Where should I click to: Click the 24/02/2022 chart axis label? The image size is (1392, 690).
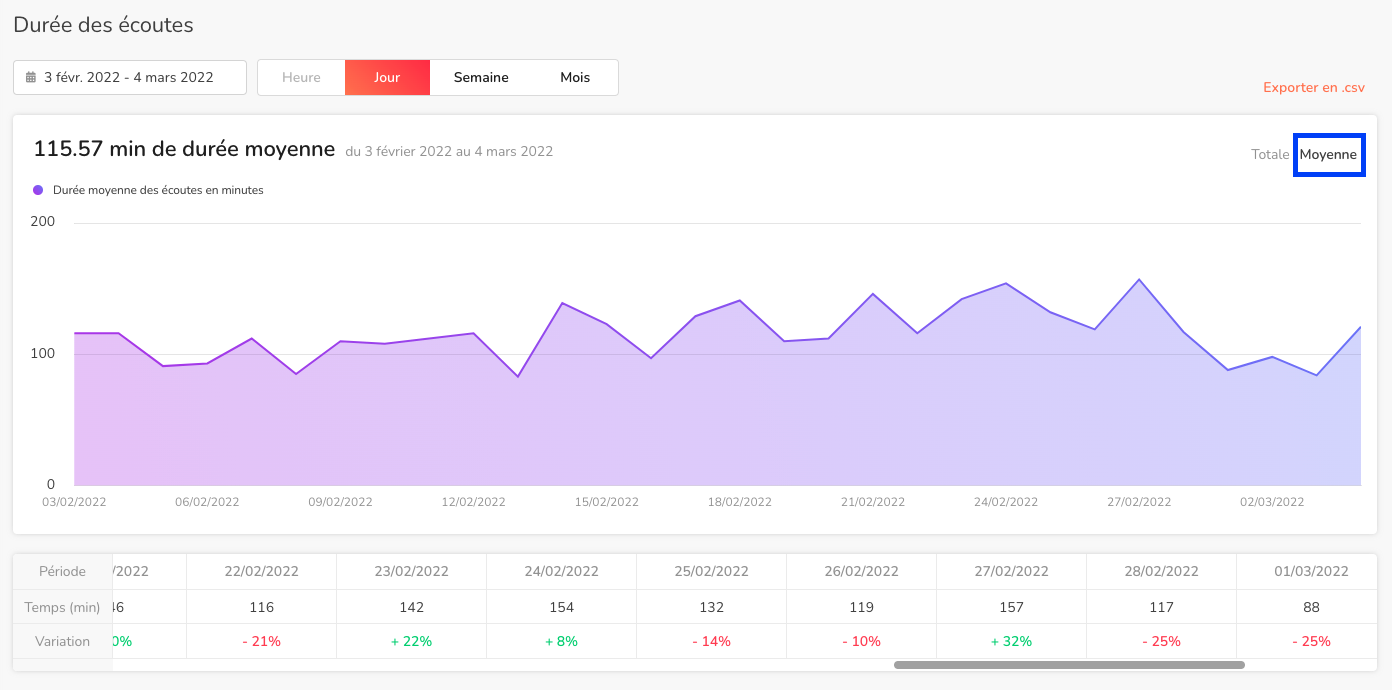click(1006, 502)
